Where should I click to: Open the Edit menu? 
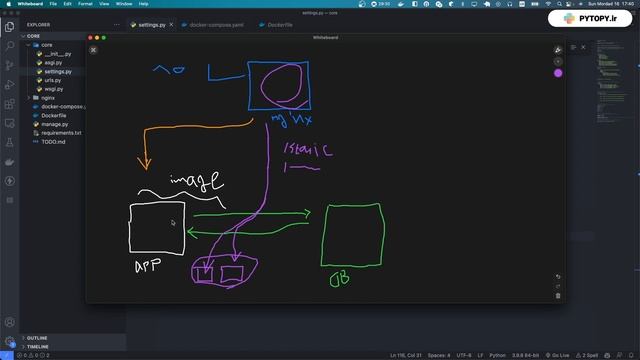coord(67,4)
